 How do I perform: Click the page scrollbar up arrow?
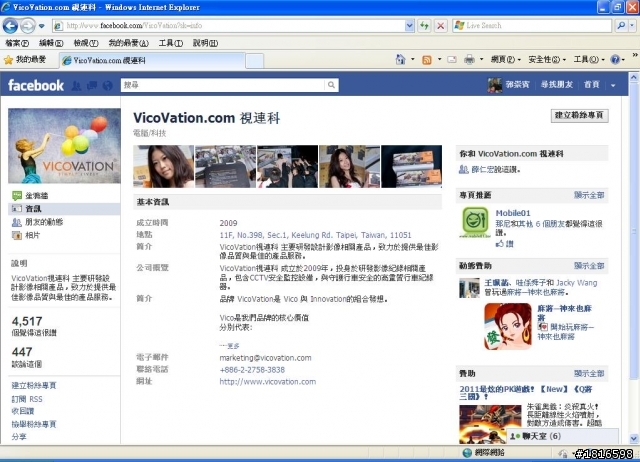point(633,77)
